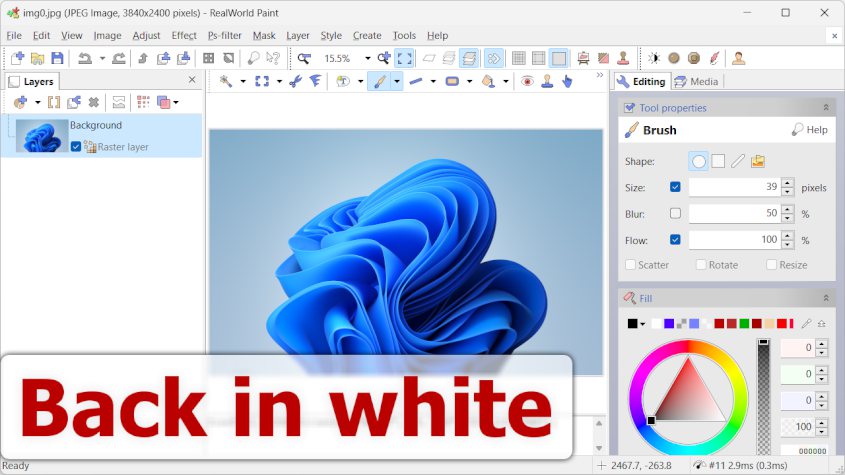Click the zoom in magnifier icon

pyautogui.click(x=384, y=58)
